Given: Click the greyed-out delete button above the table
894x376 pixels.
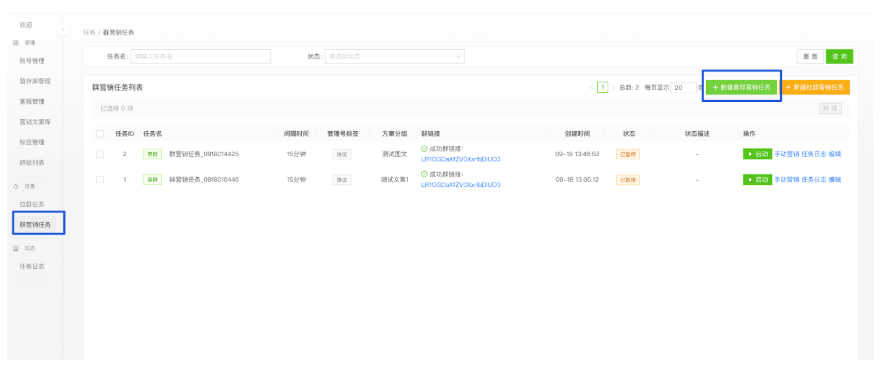Looking at the screenshot, I should [830, 108].
